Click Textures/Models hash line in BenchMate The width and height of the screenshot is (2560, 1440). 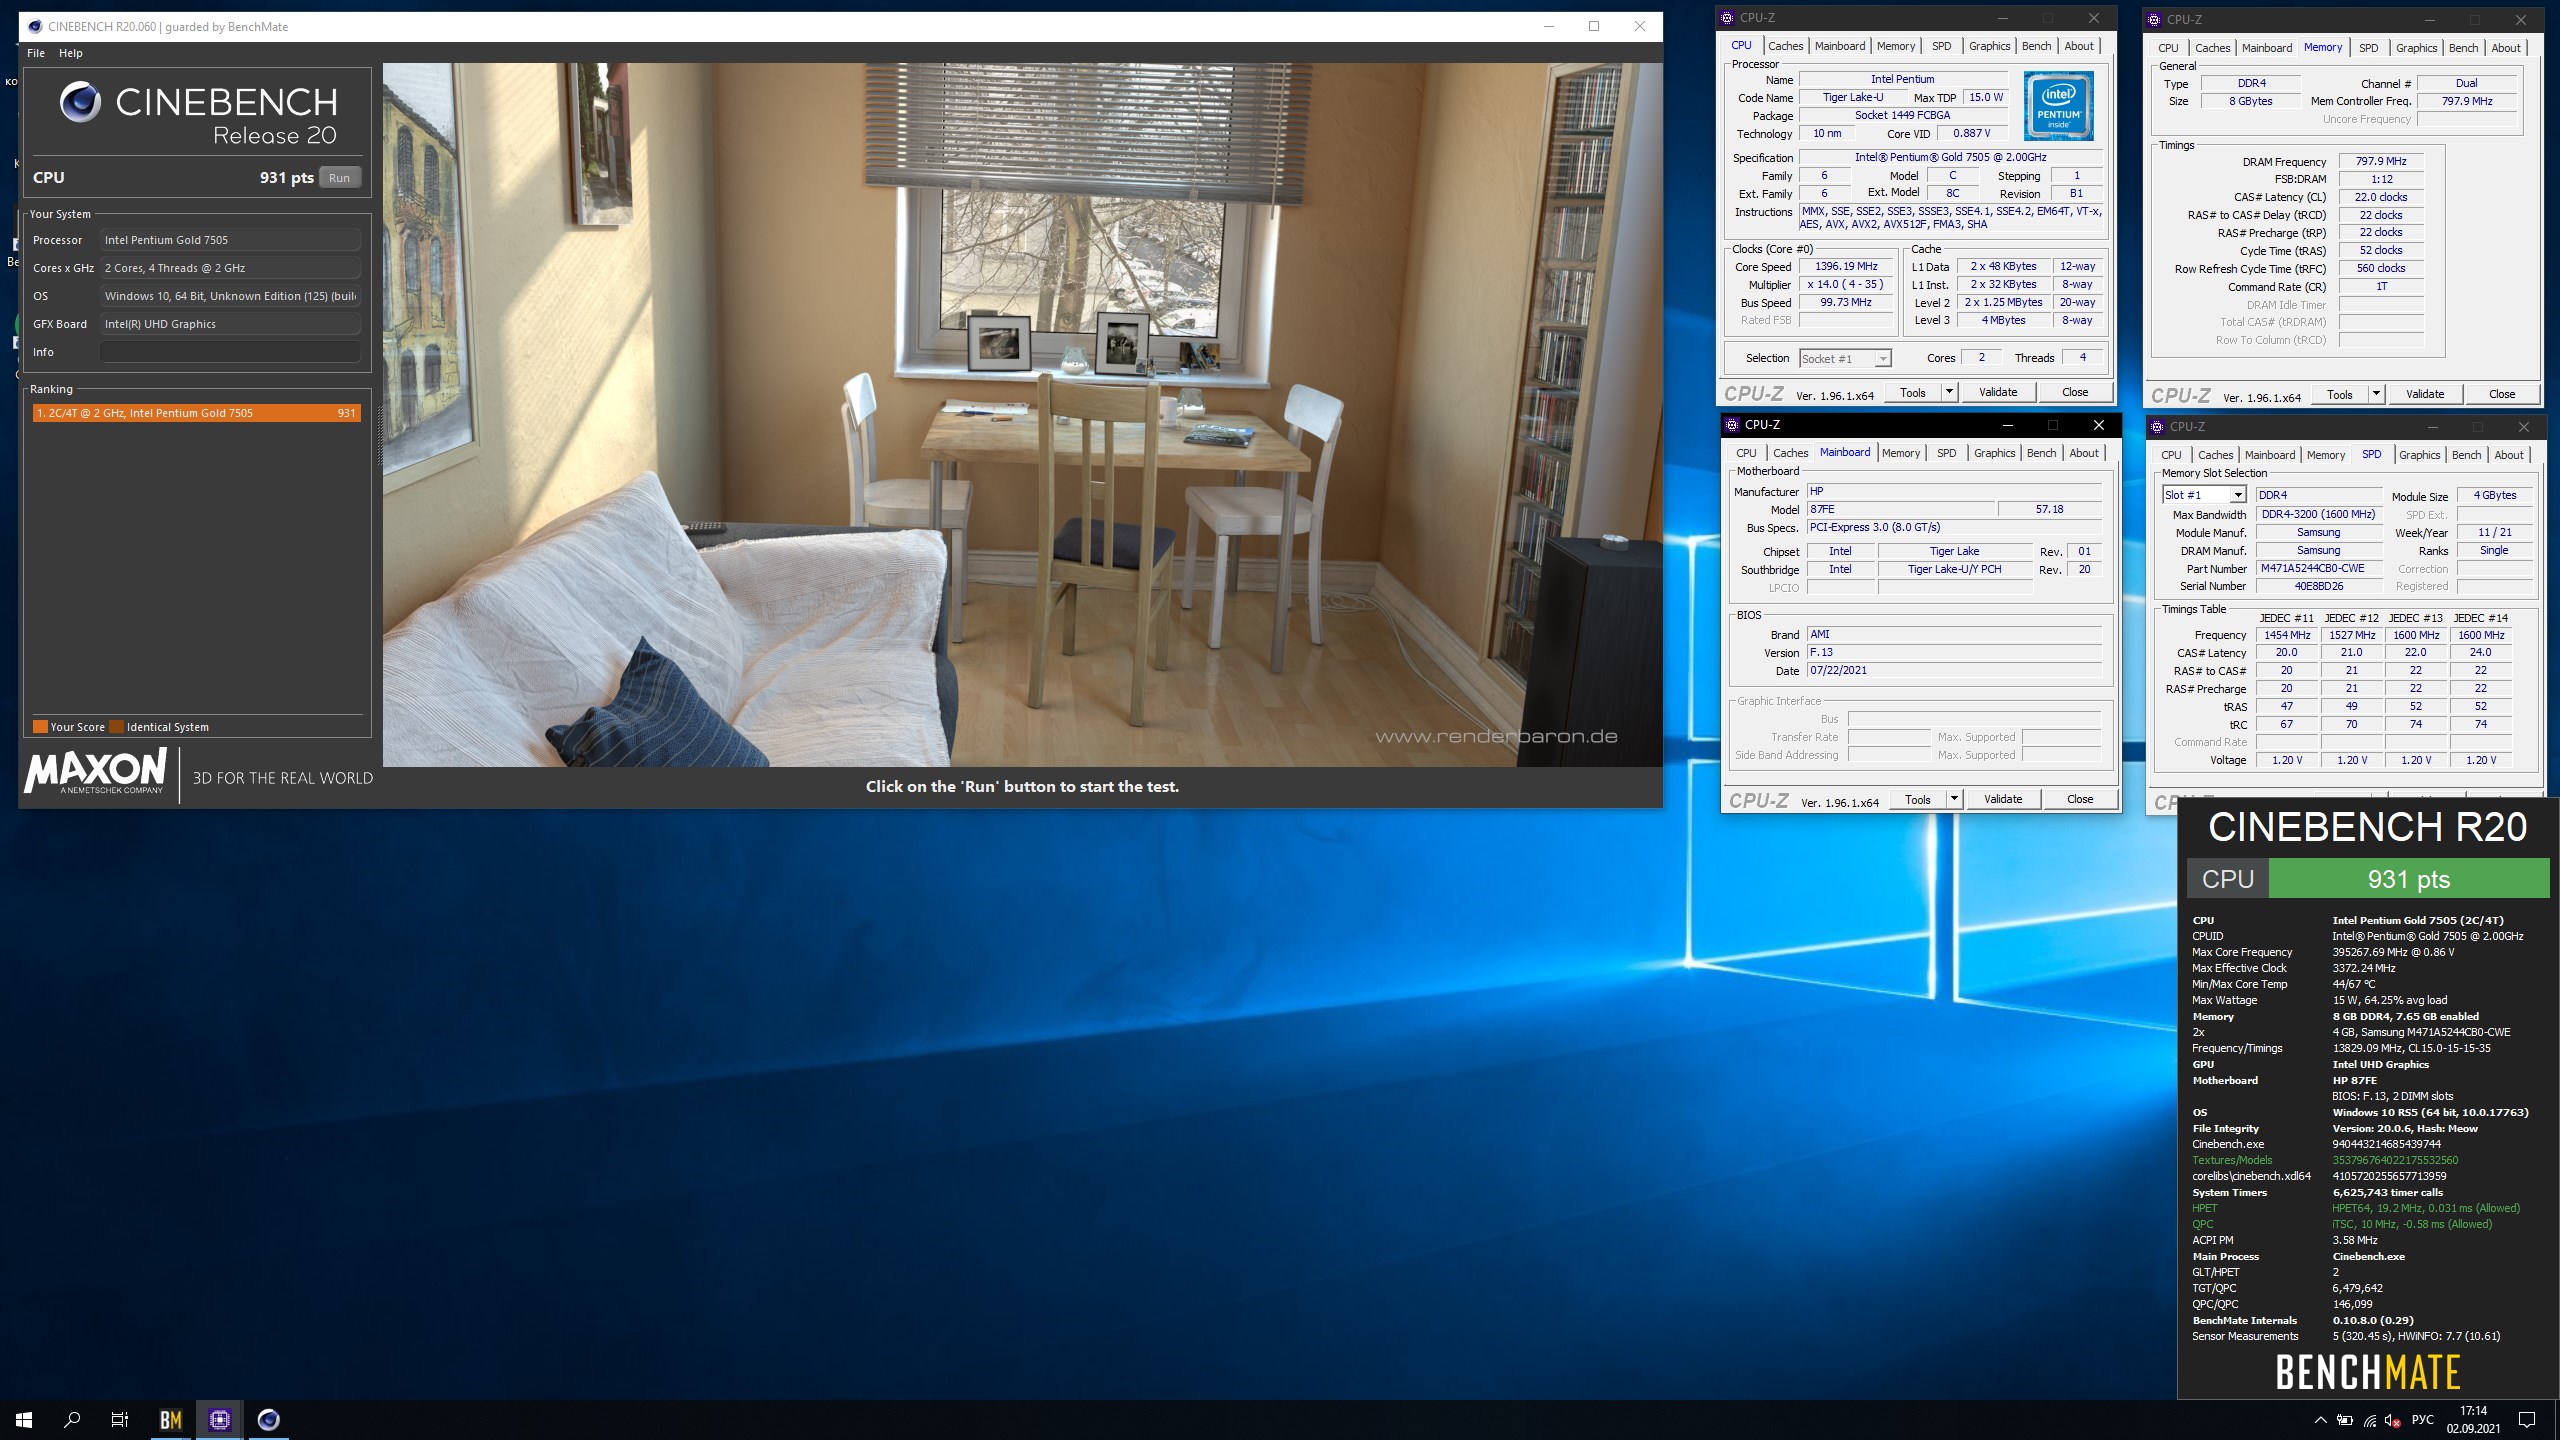(x=2325, y=1160)
